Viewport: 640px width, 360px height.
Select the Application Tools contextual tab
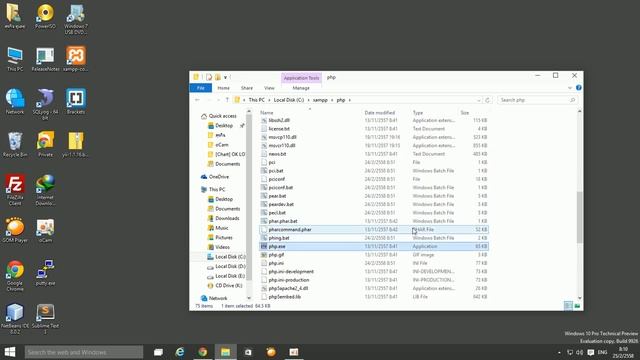[x=301, y=78]
